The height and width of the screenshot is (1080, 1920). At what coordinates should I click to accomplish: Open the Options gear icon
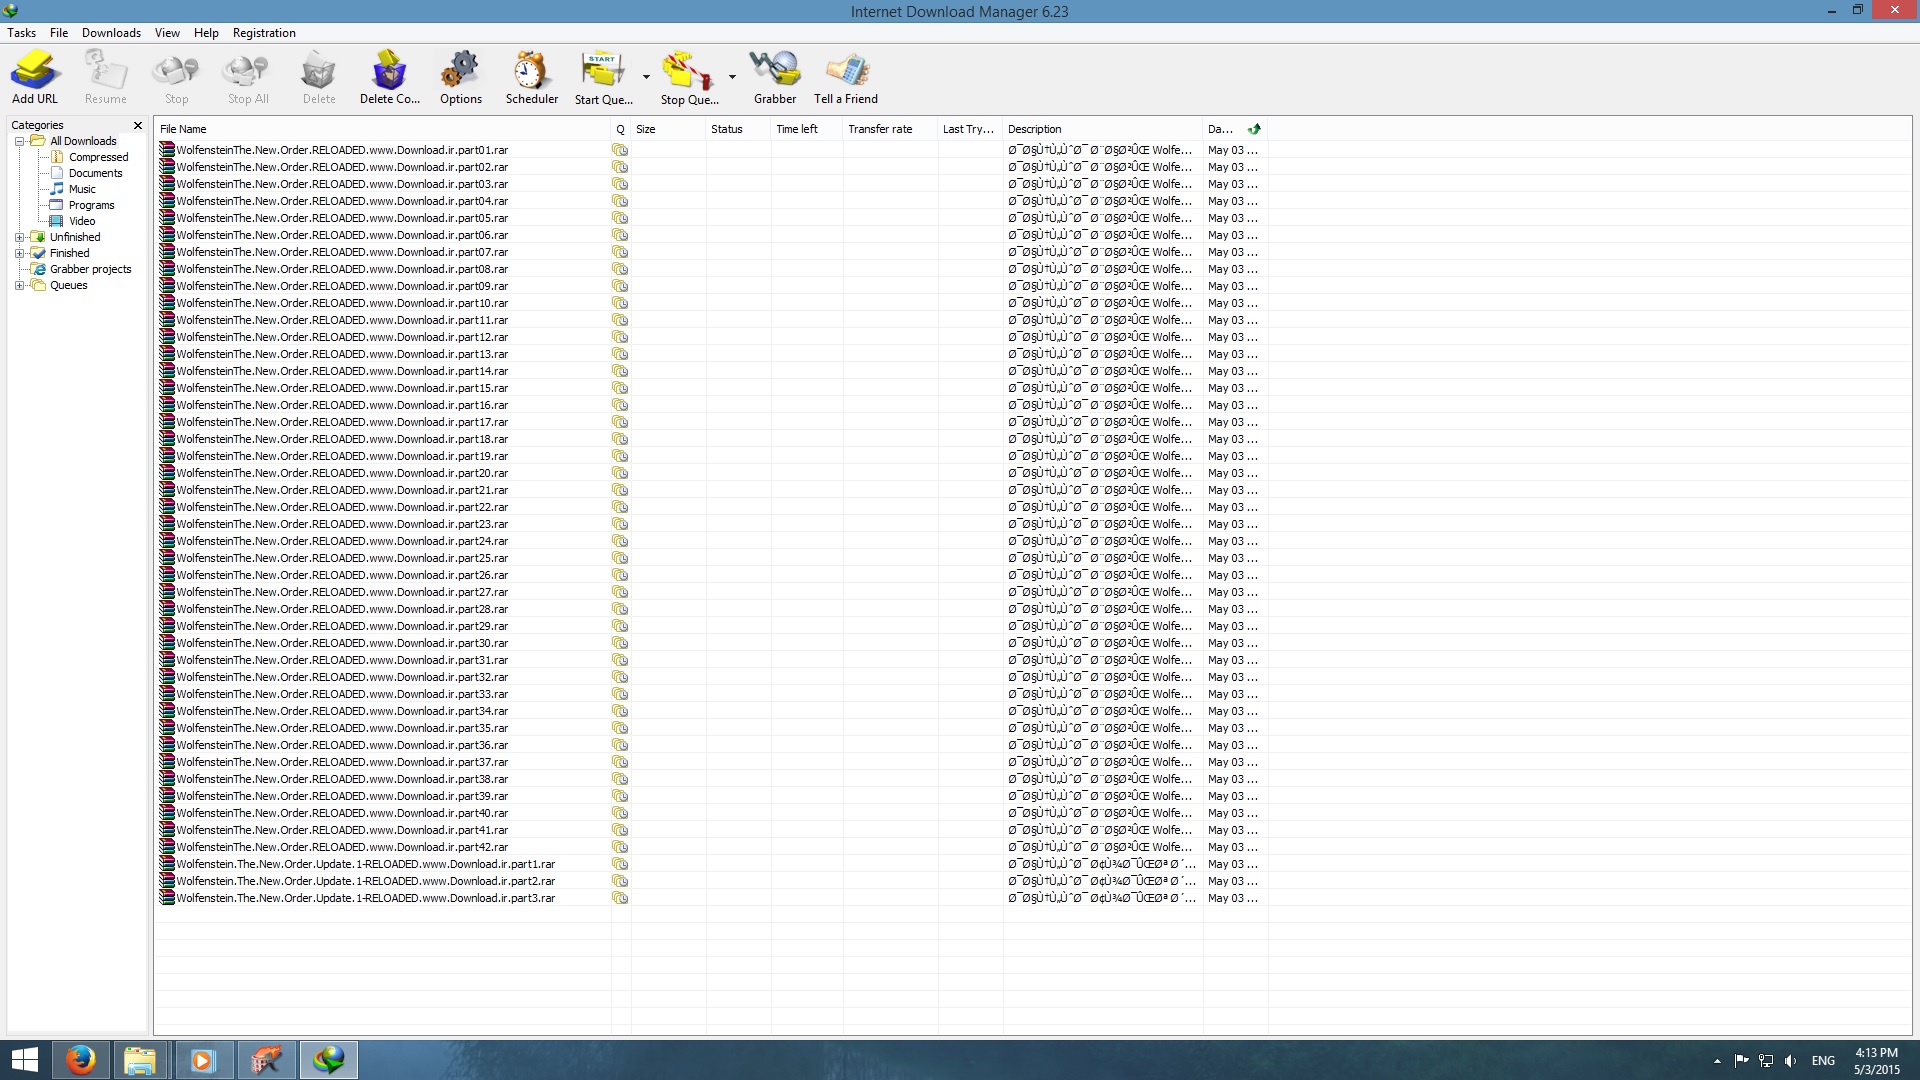click(460, 72)
